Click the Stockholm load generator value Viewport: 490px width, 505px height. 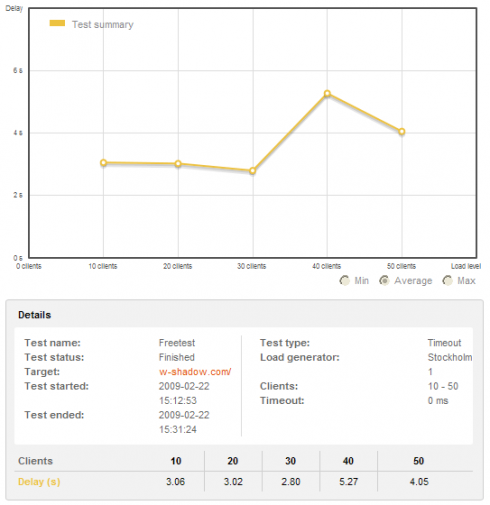[450, 357]
